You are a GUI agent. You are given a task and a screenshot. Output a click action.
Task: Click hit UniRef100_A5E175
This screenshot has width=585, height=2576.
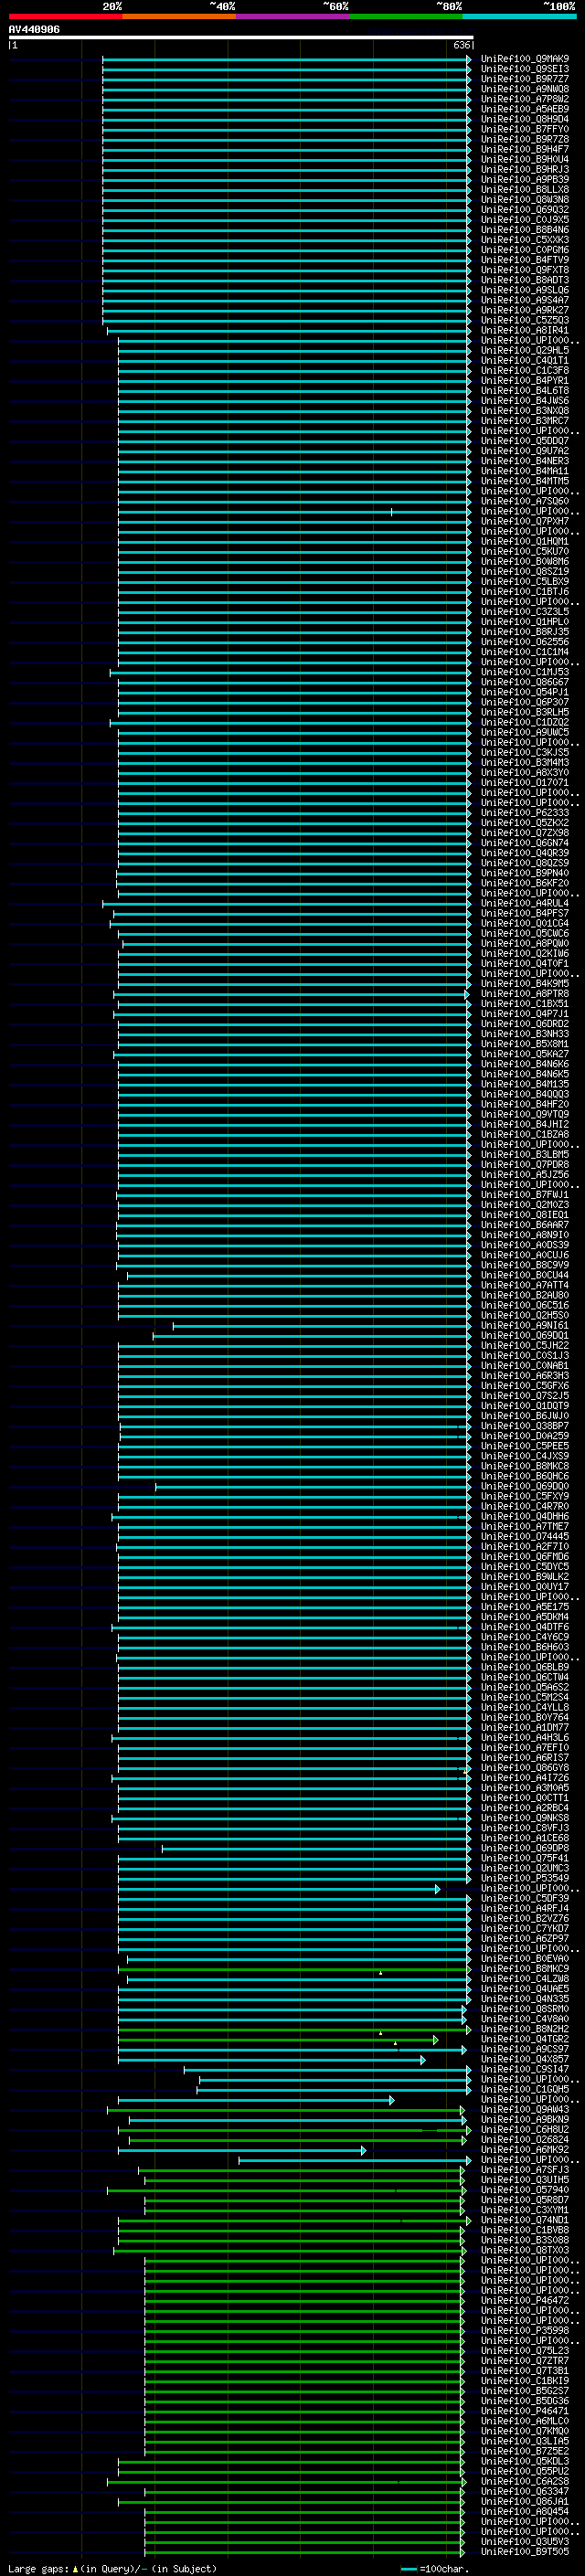(525, 1607)
